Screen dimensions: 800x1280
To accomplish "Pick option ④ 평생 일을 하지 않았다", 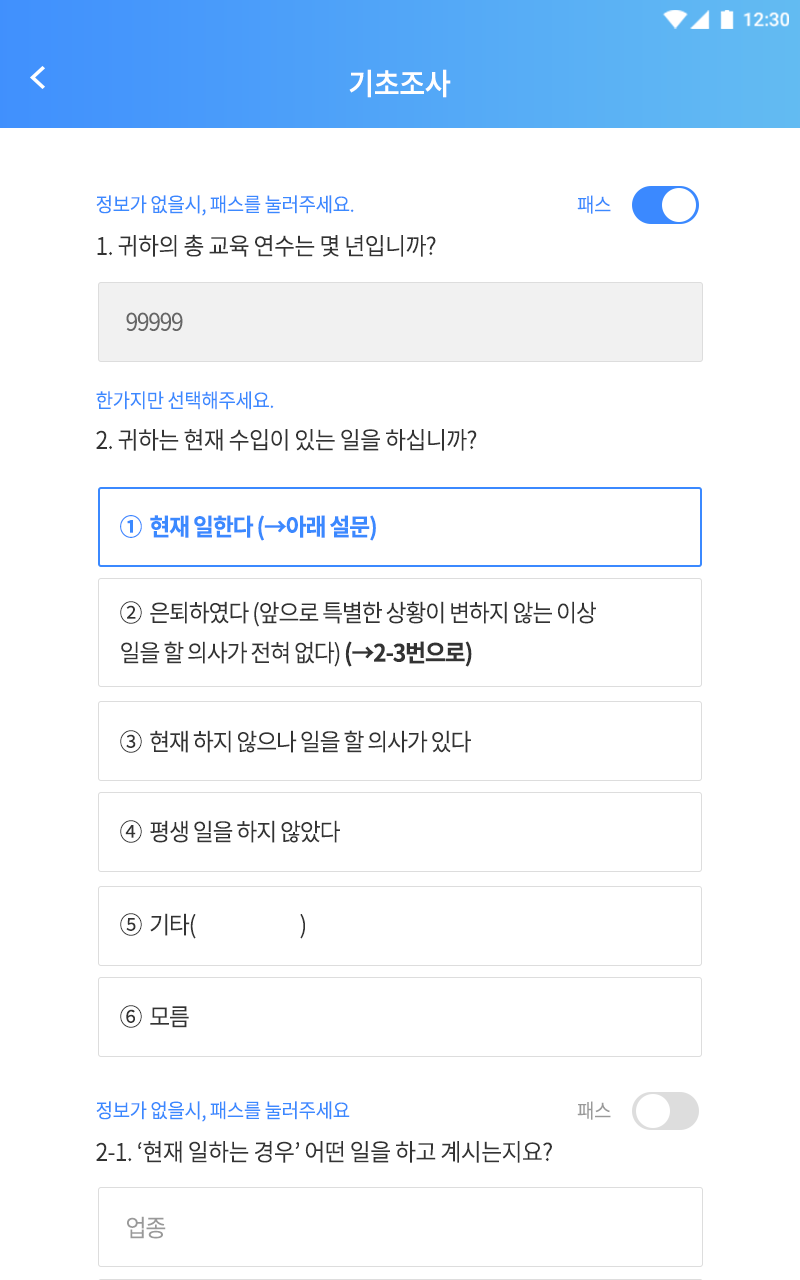I will click(400, 832).
